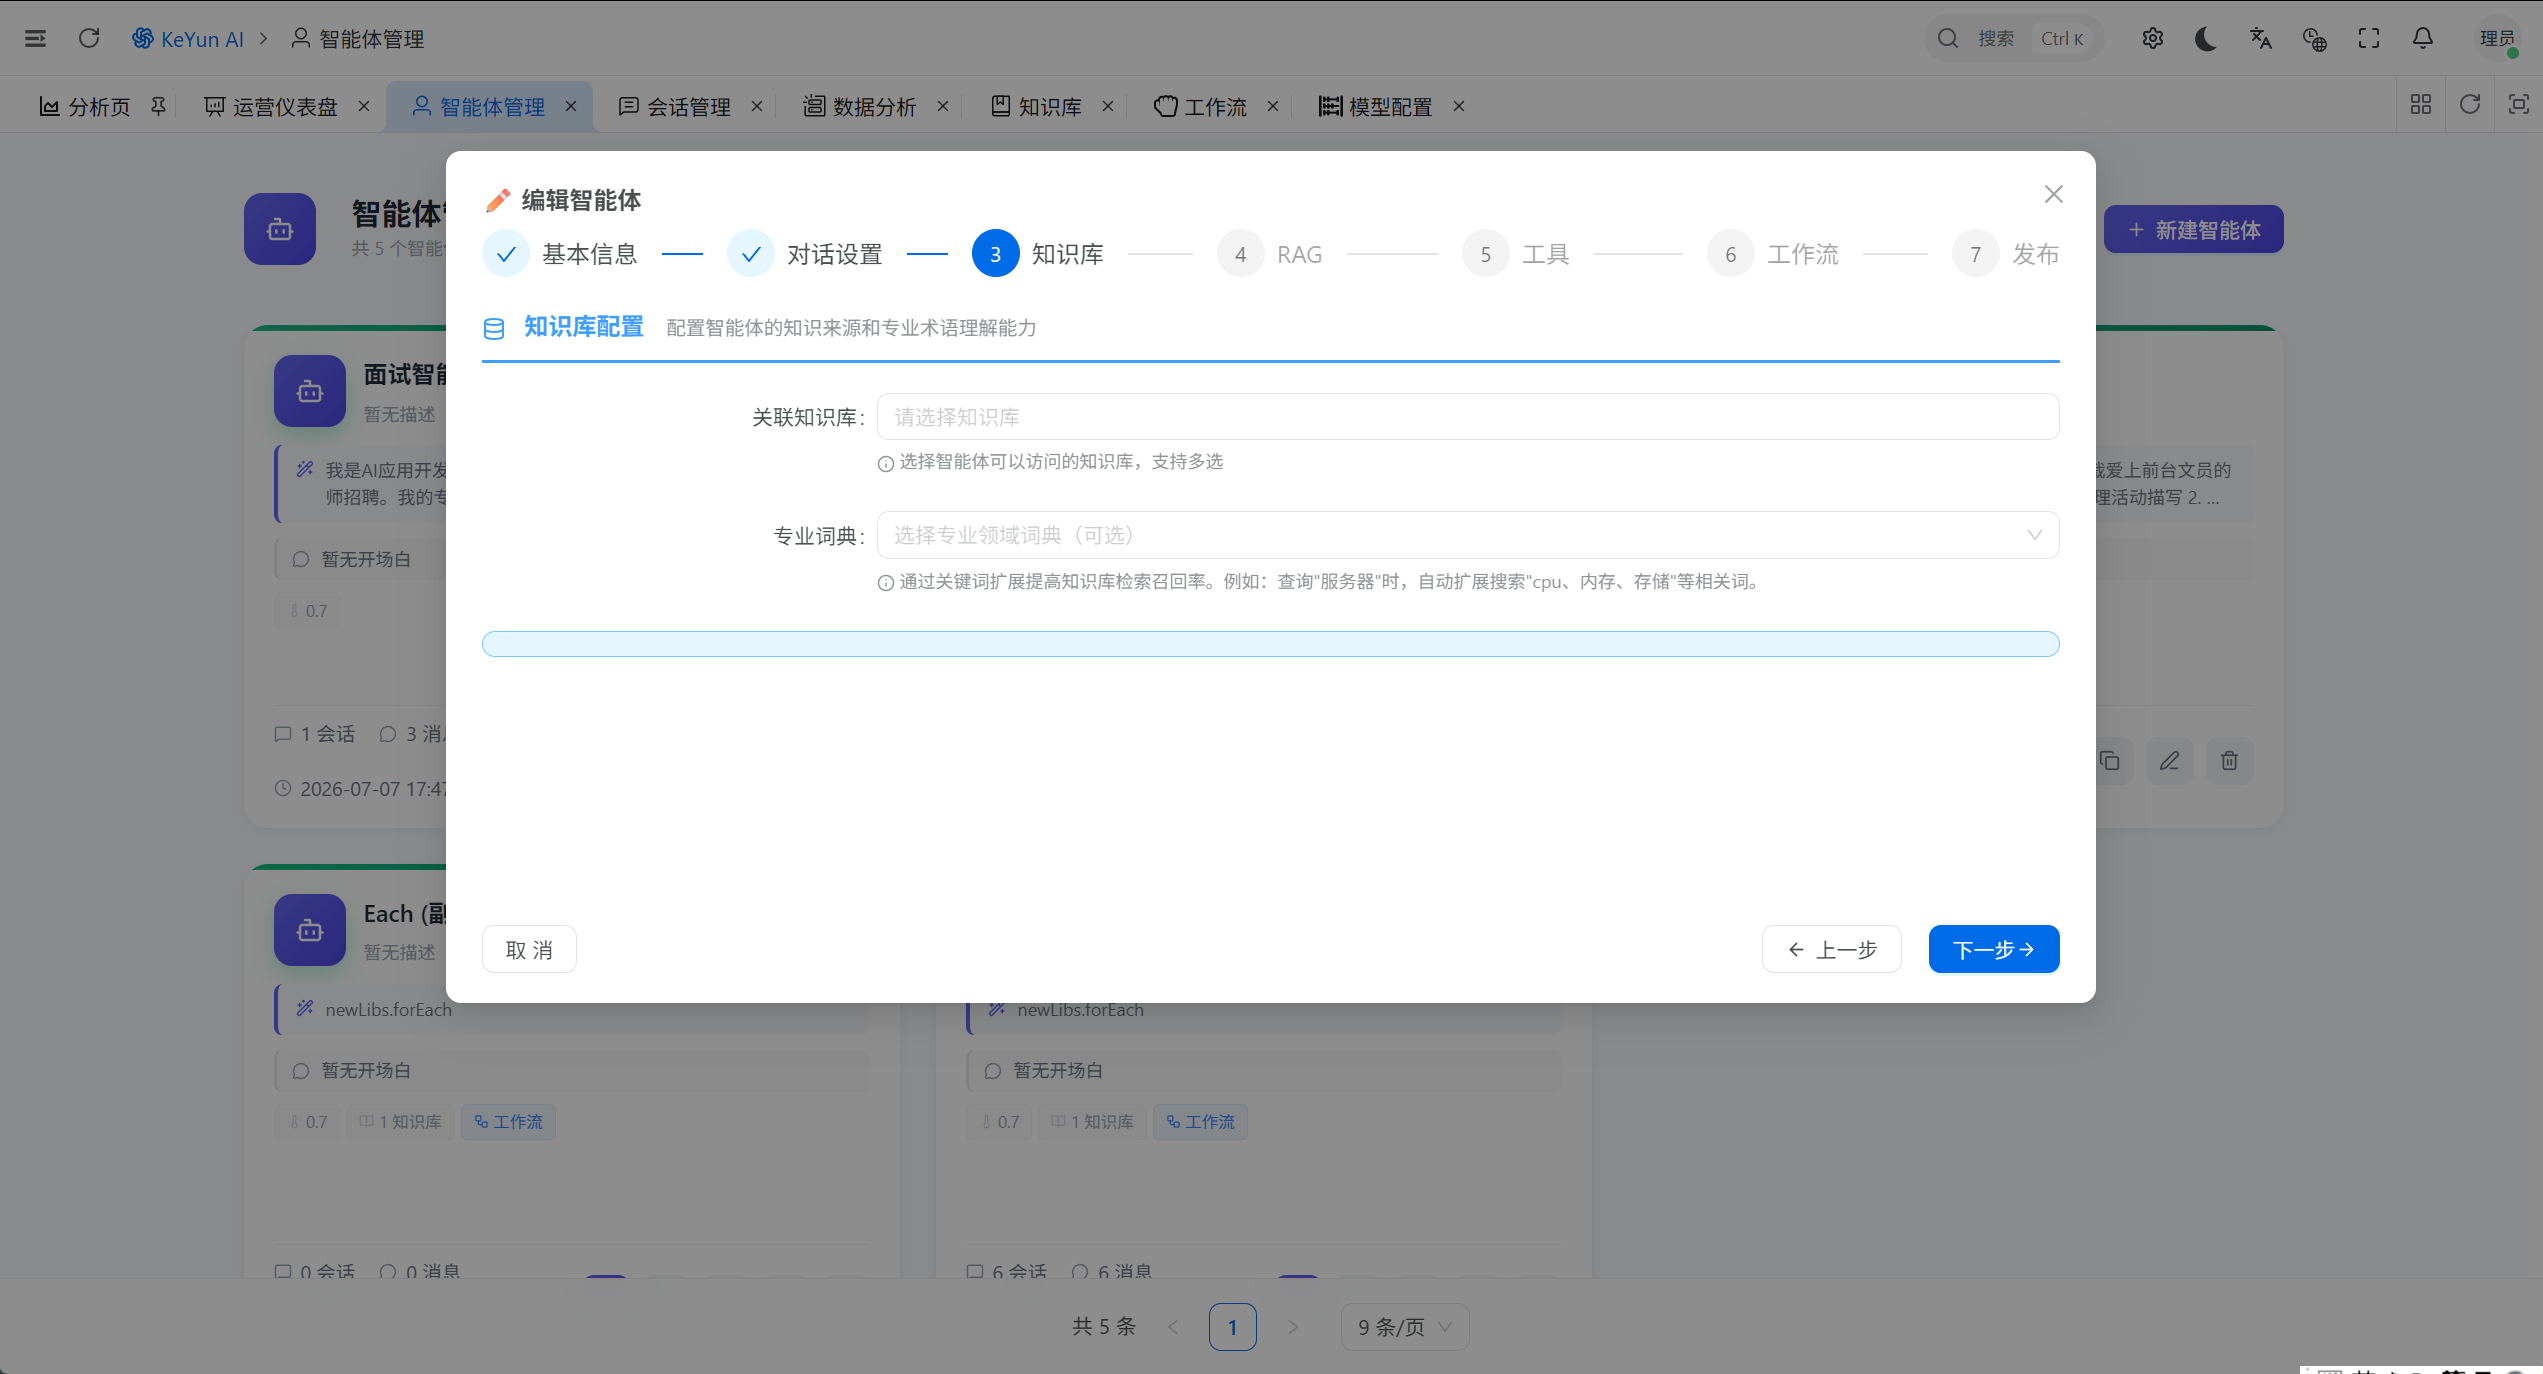This screenshot has width=2543, height=1374.
Task: Click the left 工作流 tag on Each card
Action: [x=508, y=1122]
